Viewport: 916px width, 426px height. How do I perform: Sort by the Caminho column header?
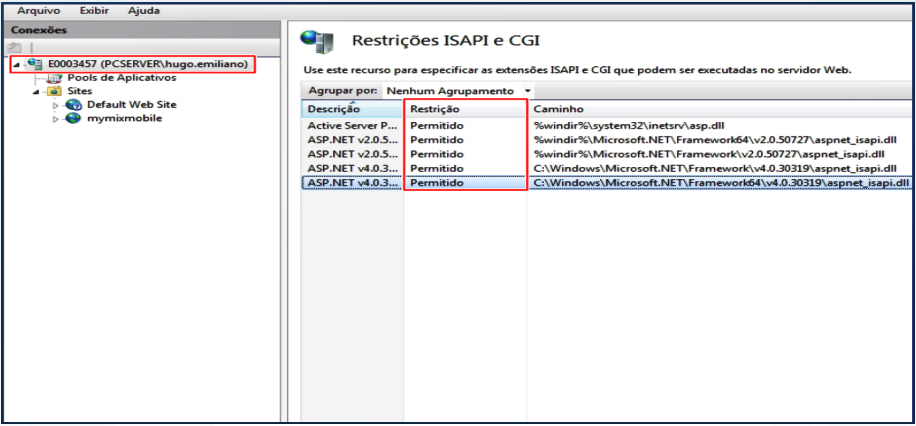point(721,109)
